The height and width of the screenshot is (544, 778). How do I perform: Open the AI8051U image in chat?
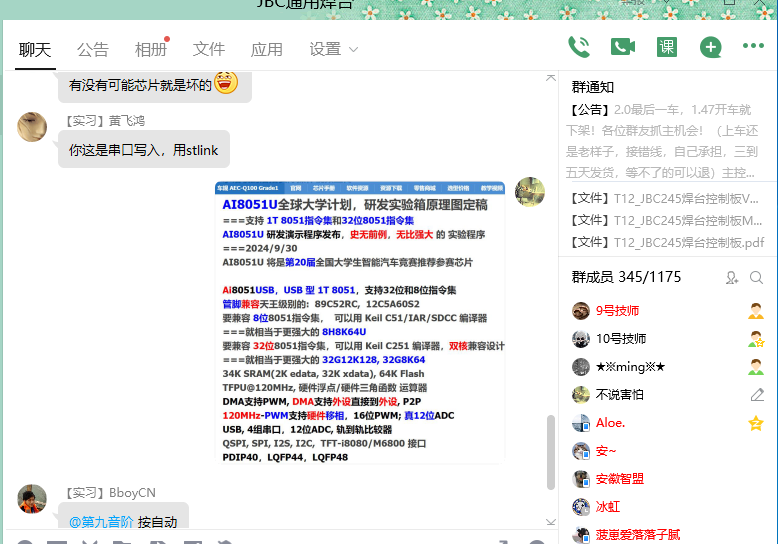click(x=360, y=323)
